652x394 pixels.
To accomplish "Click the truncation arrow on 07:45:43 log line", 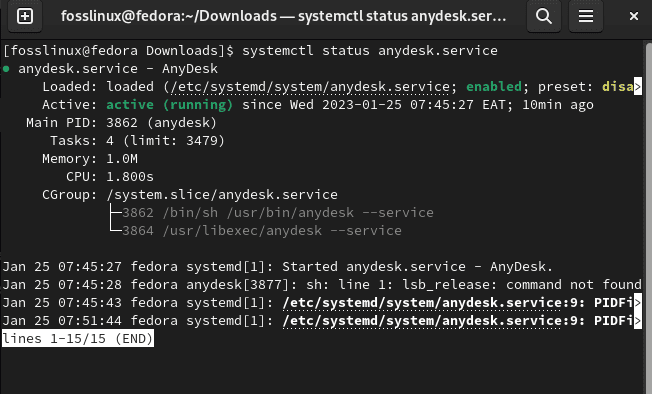I will click(x=637, y=303).
